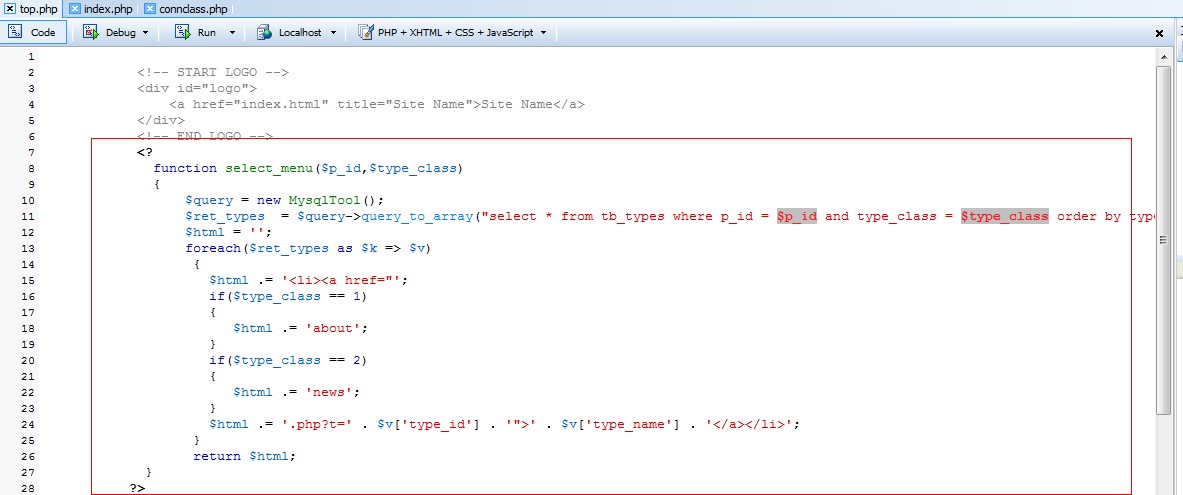Close connclass.php using its X icon
Viewport: 1183px width, 495px height.
coord(150,9)
